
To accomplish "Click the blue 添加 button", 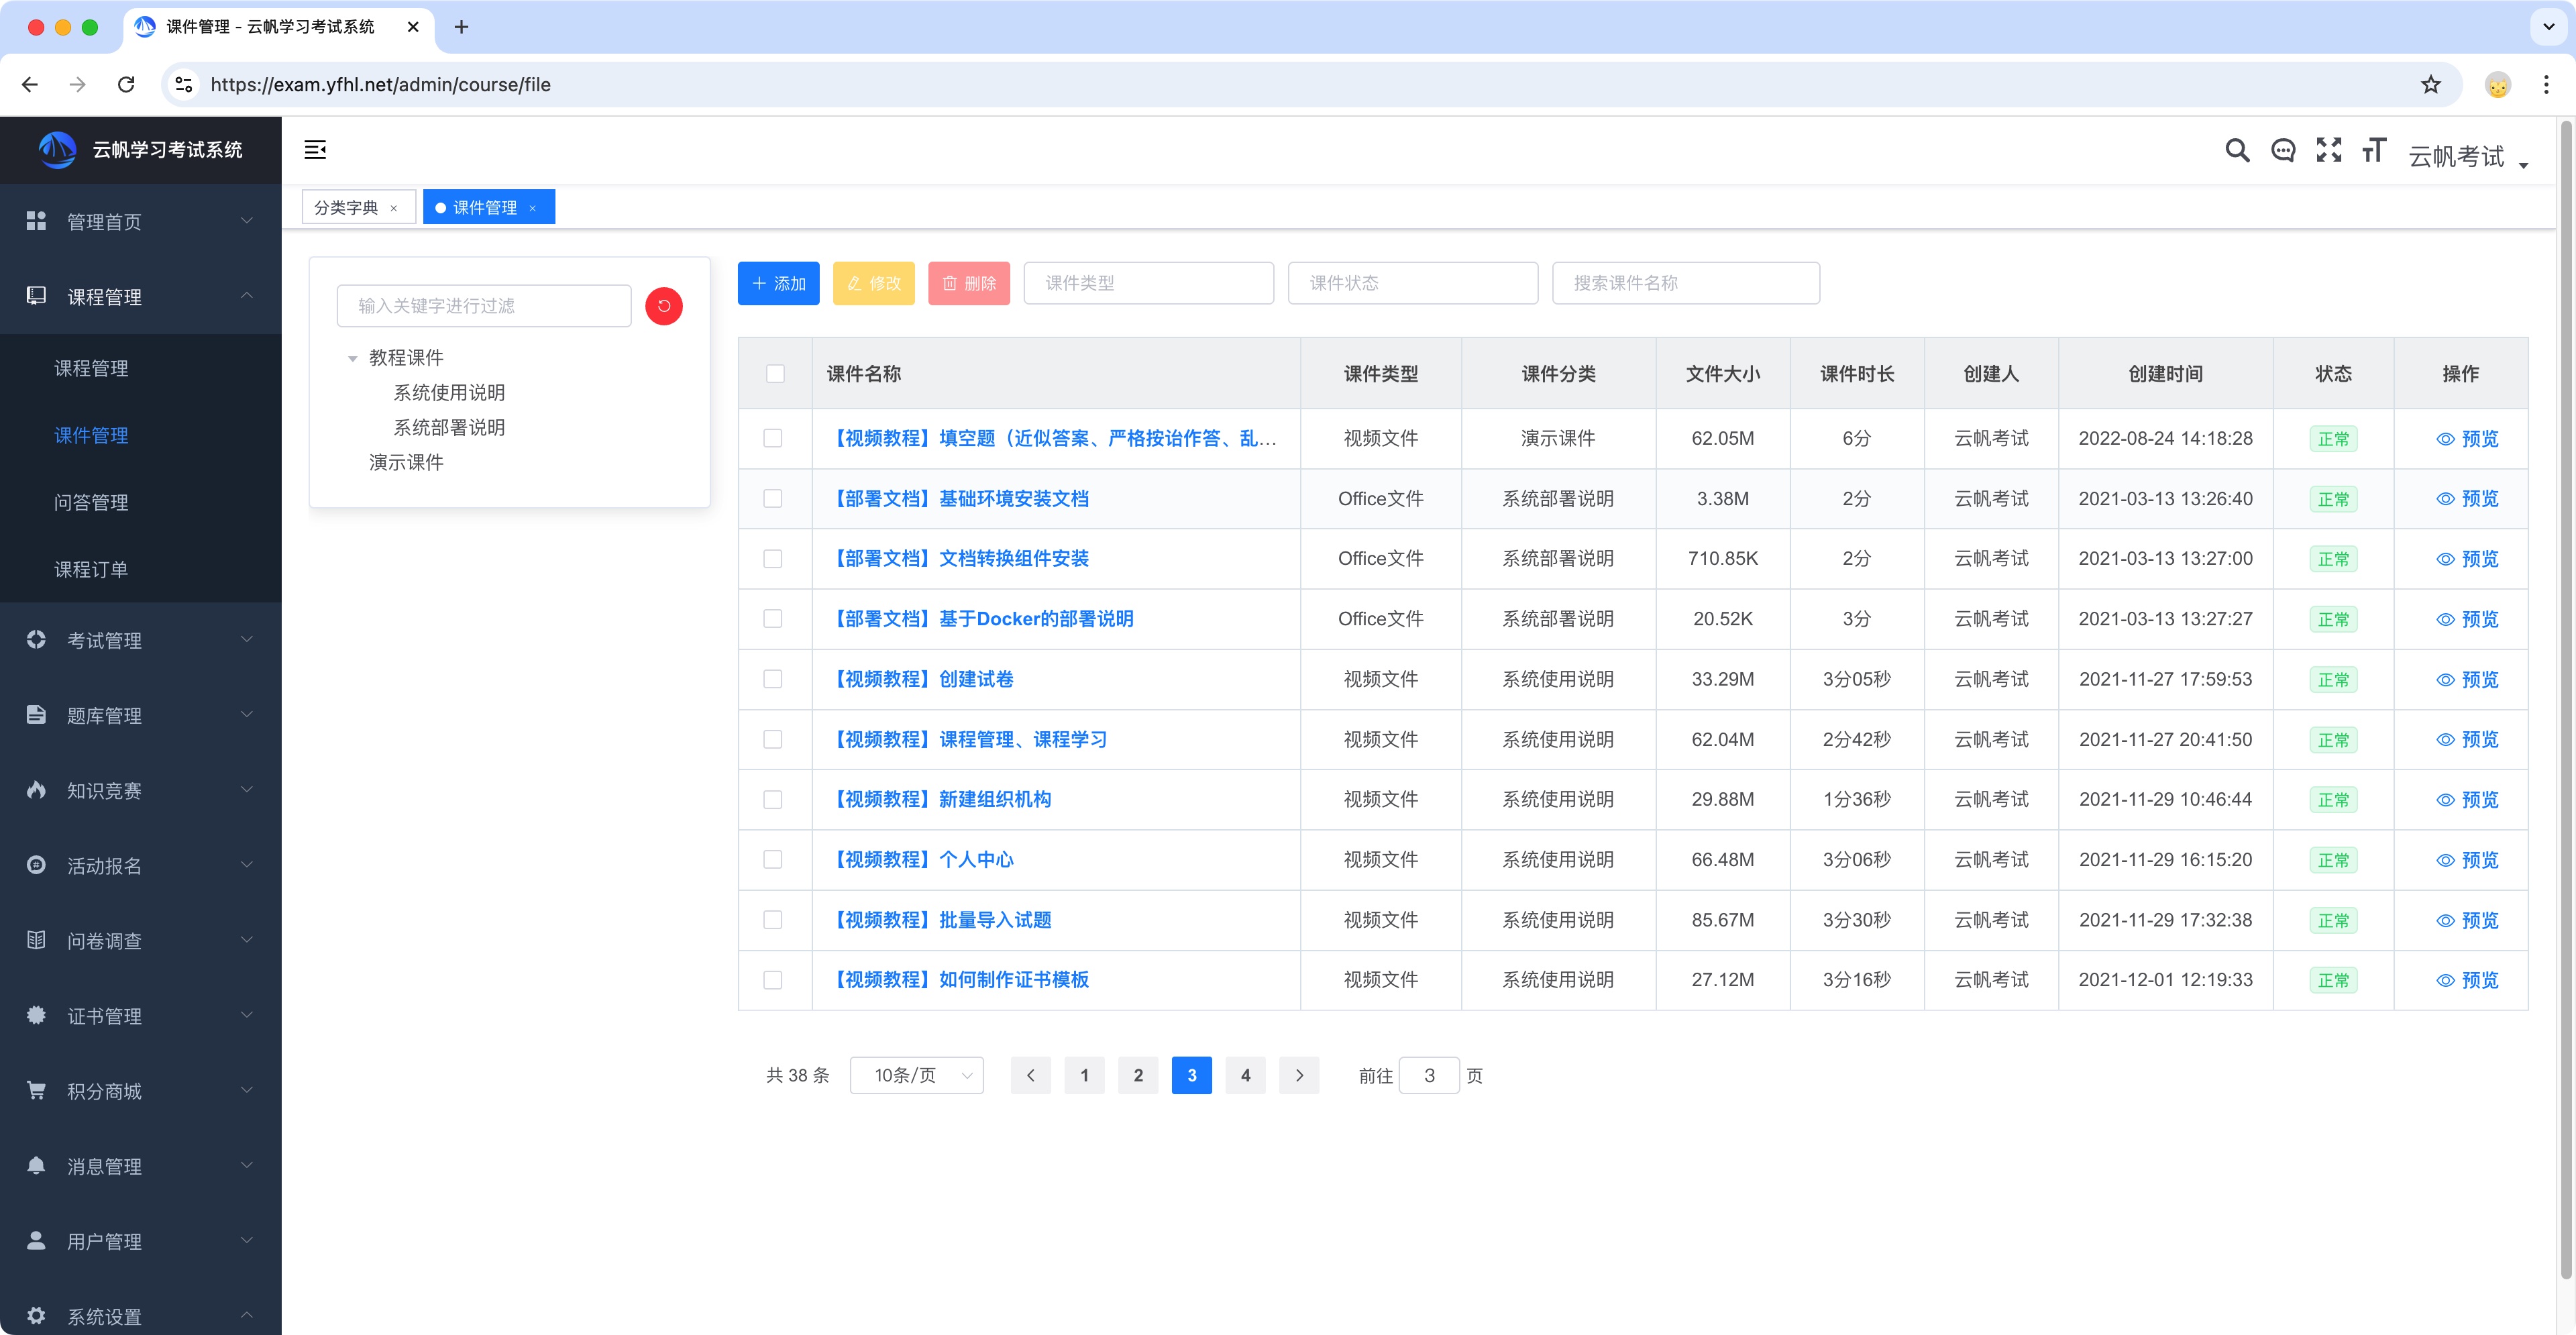I will pyautogui.click(x=778, y=283).
